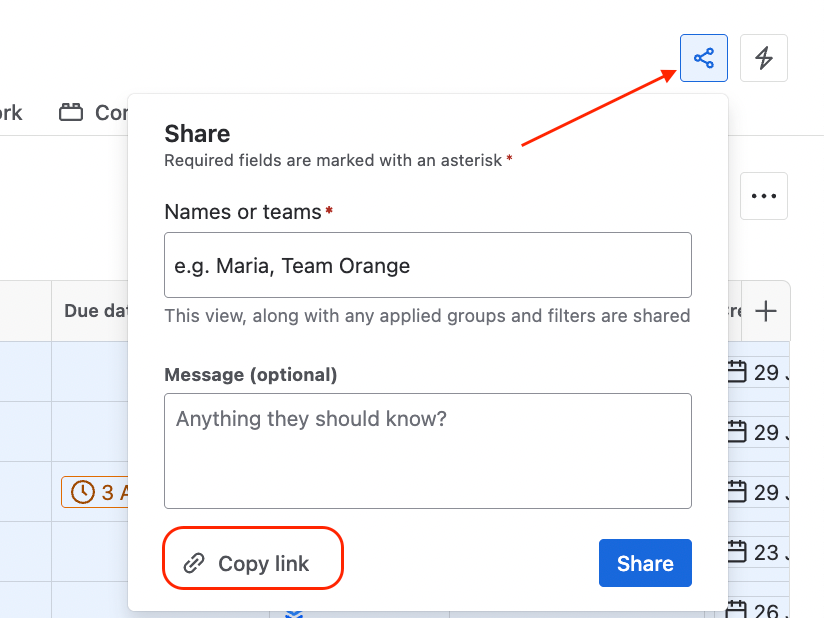This screenshot has height=618, width=824.
Task: Click the Message (optional) text area
Action: pos(428,451)
